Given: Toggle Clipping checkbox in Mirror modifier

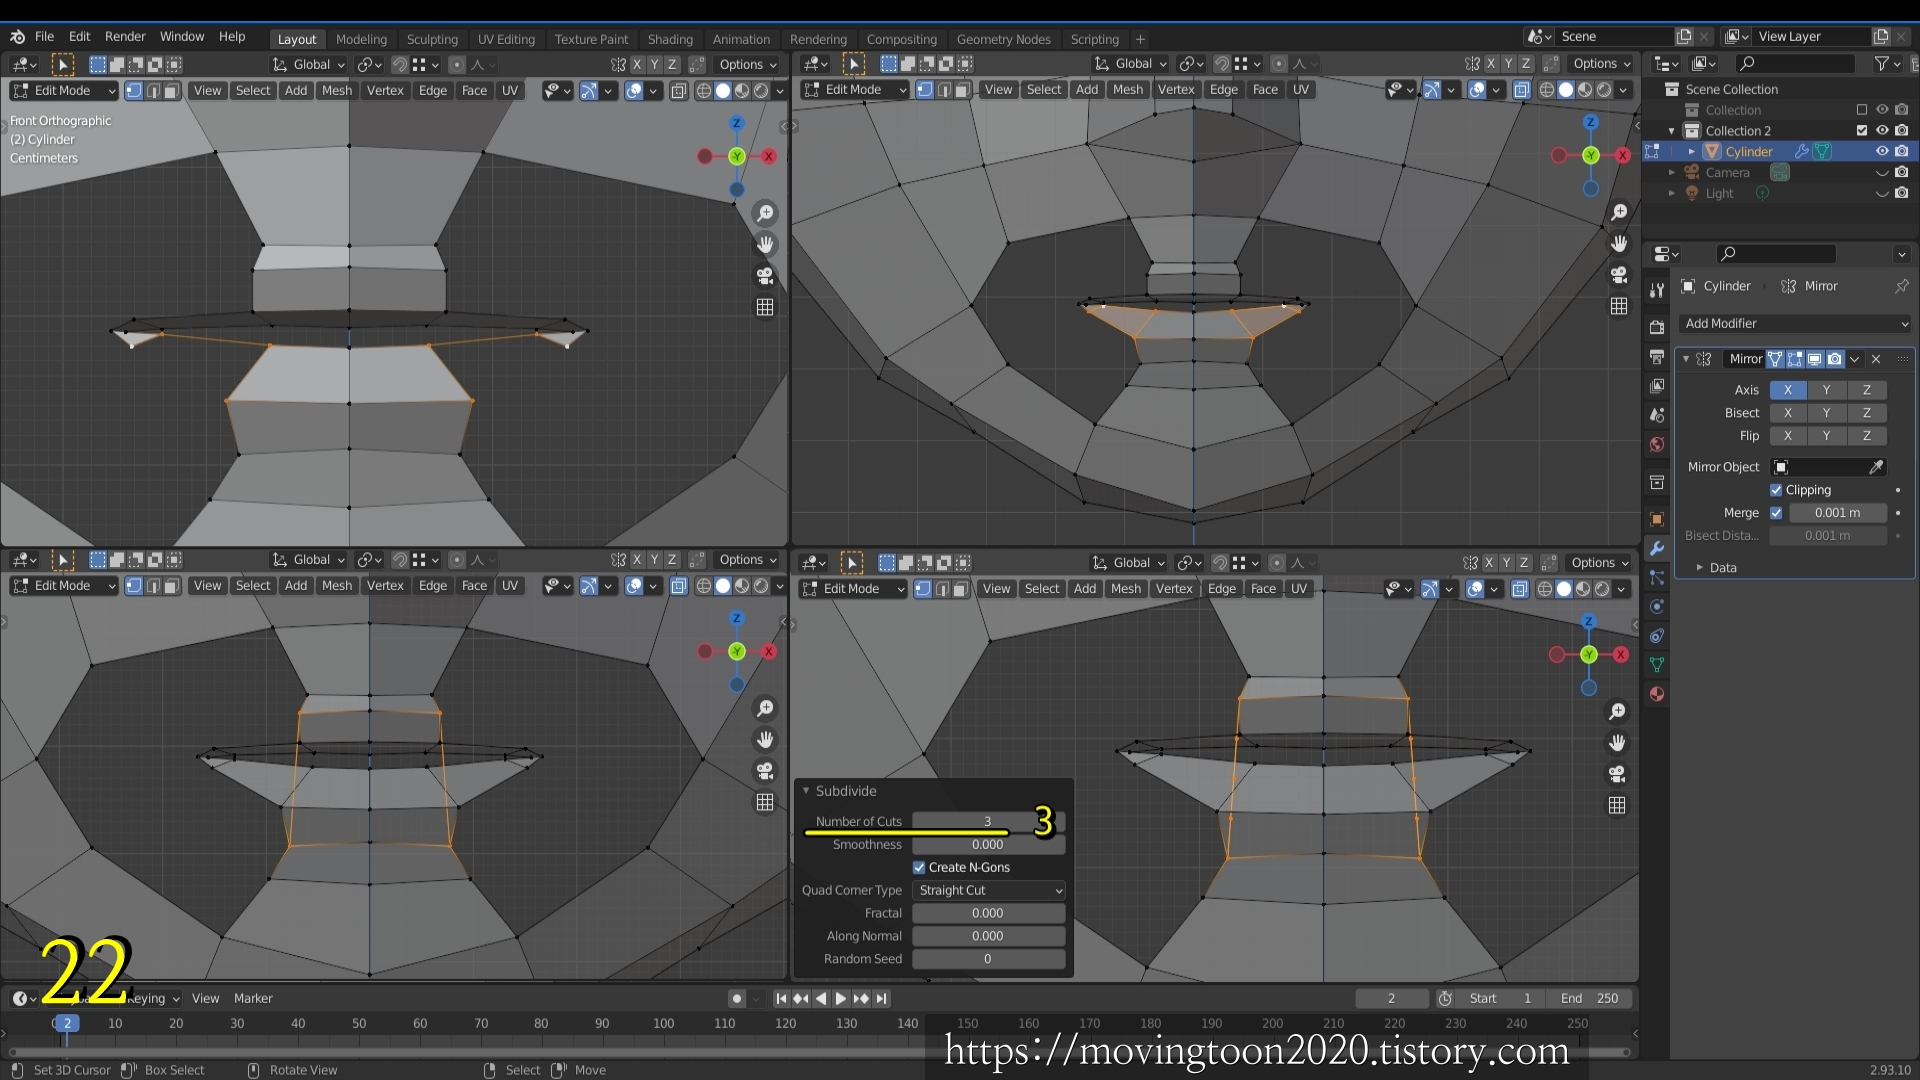Looking at the screenshot, I should pyautogui.click(x=1776, y=490).
